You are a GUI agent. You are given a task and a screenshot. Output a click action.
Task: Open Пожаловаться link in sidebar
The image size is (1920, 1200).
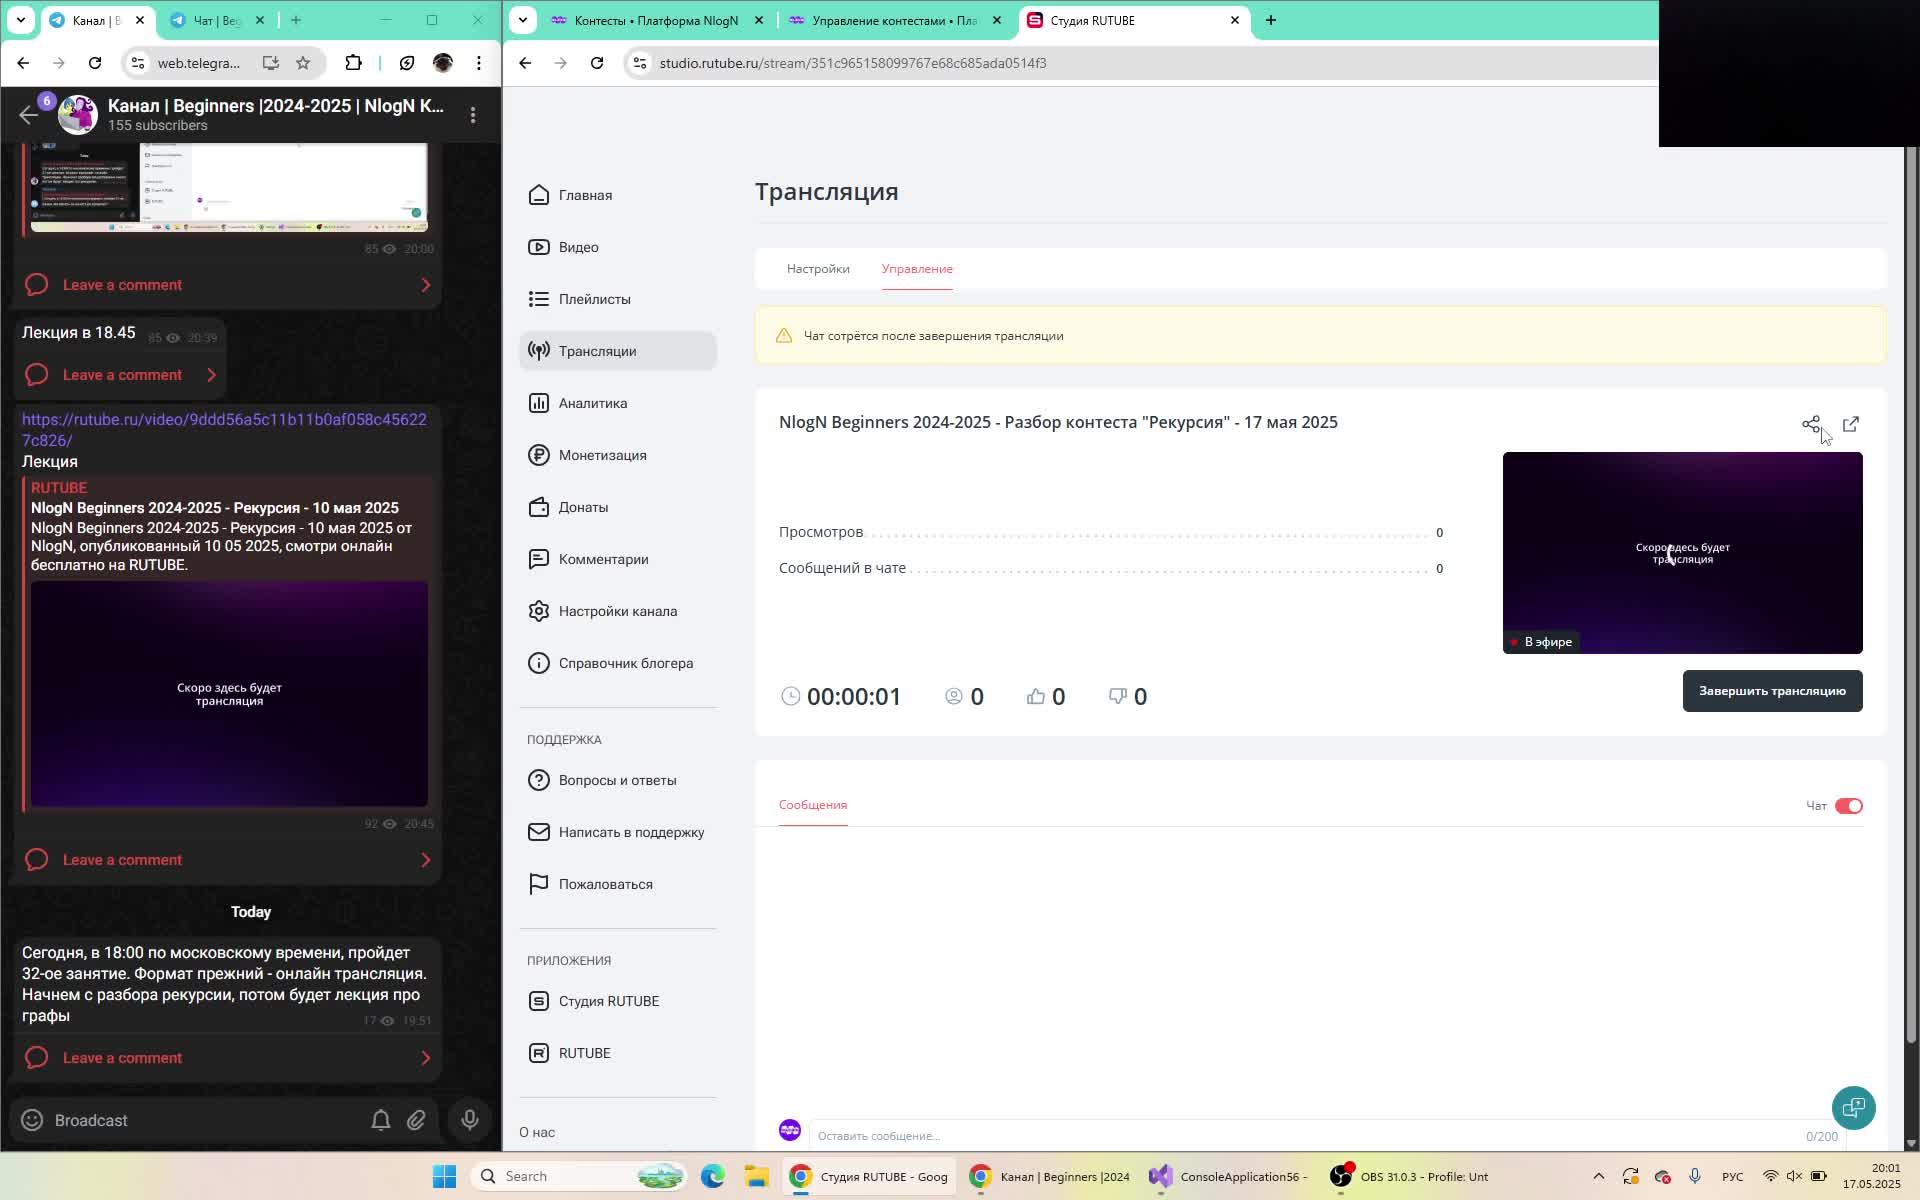[590, 884]
